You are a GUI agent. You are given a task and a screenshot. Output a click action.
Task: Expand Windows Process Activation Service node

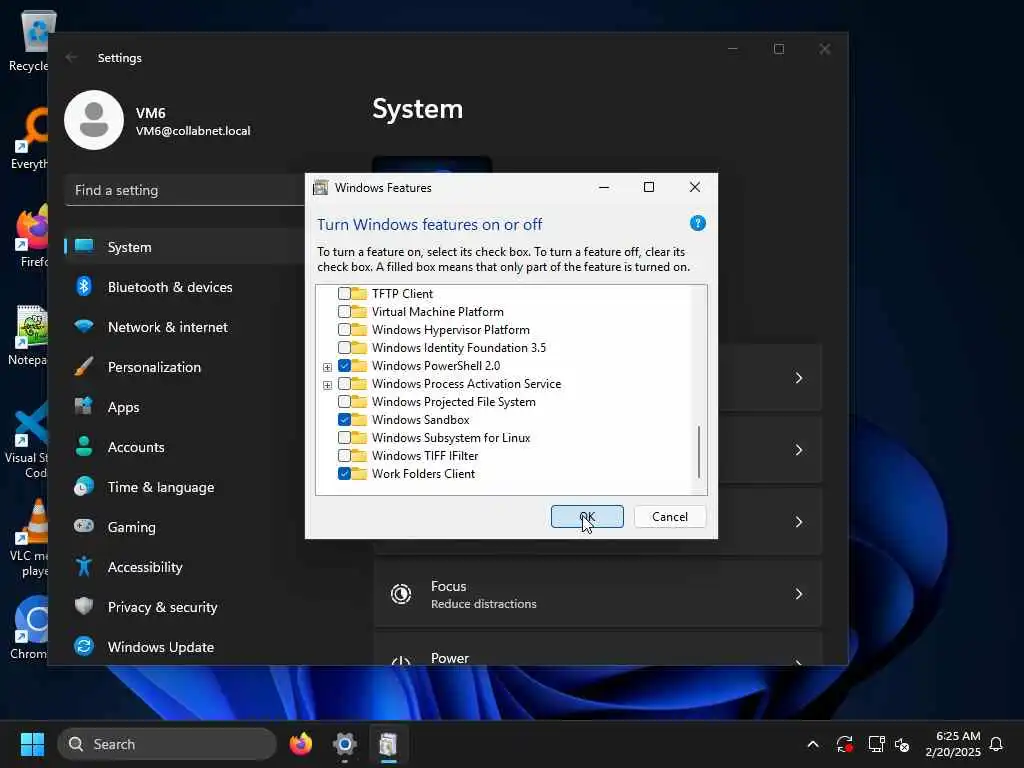click(x=327, y=385)
